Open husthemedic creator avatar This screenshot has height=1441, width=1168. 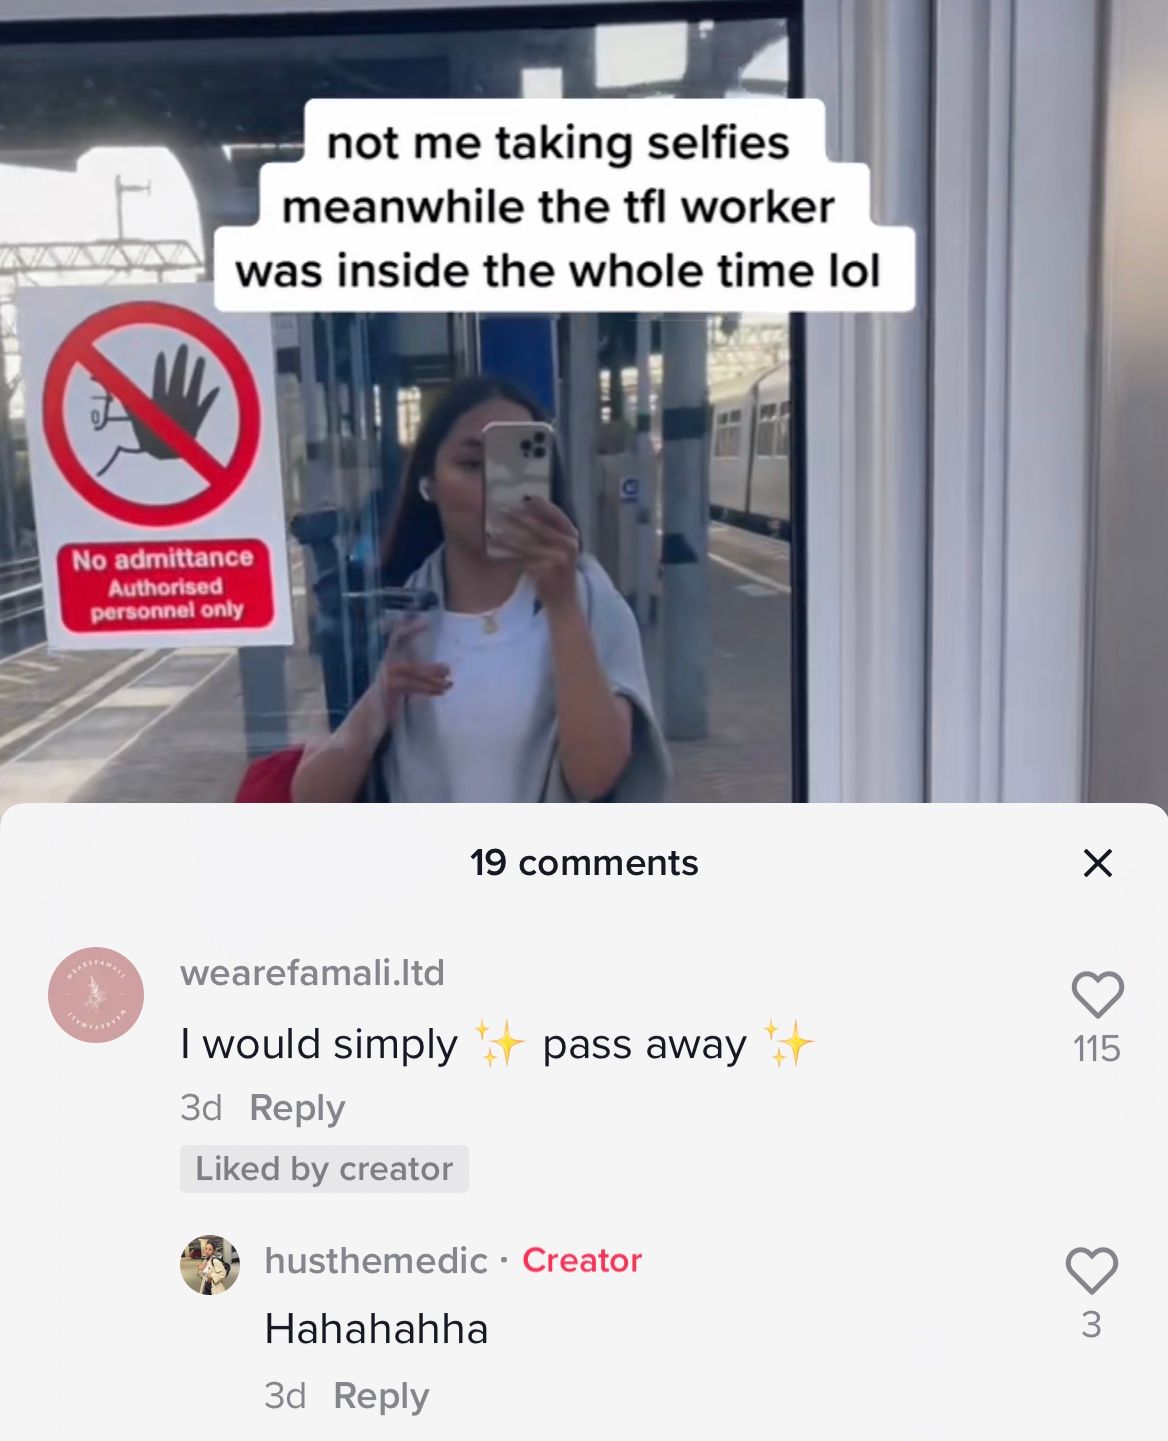coord(210,1265)
